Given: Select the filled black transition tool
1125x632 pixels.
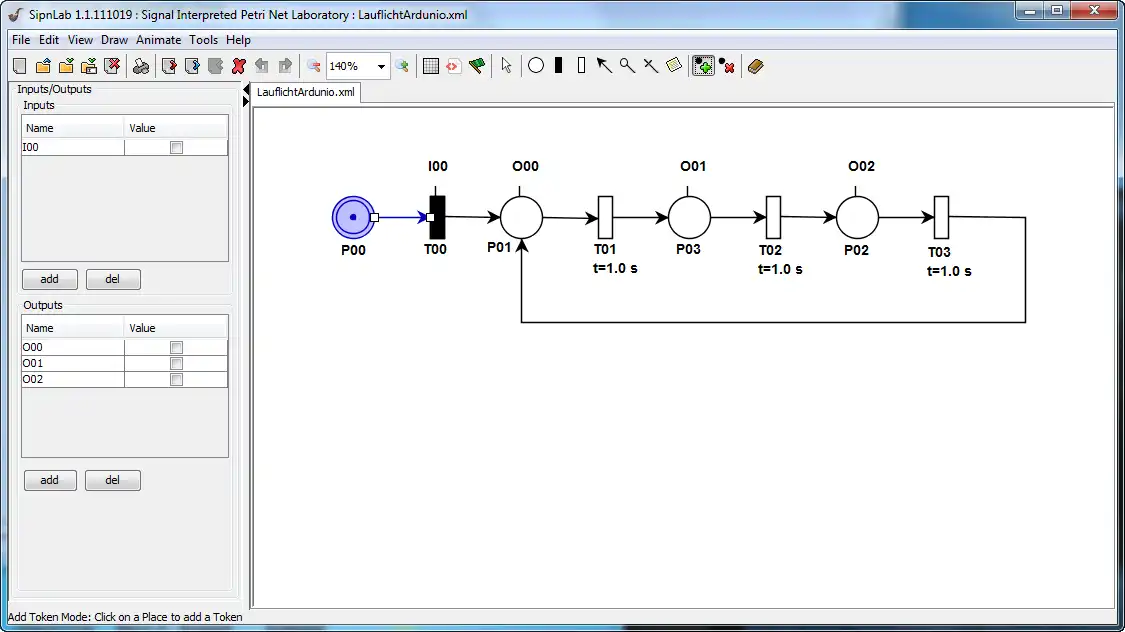Looking at the screenshot, I should [x=559, y=66].
